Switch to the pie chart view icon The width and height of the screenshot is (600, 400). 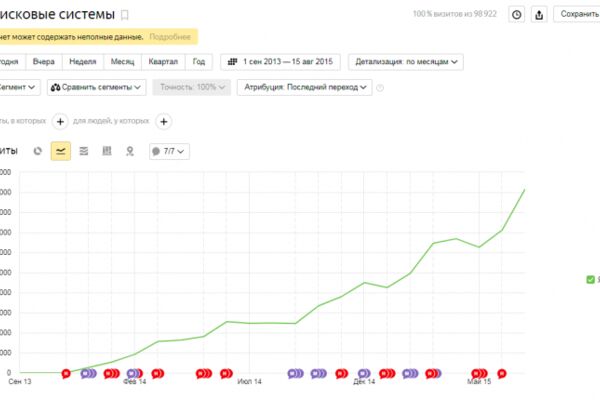pyautogui.click(x=38, y=151)
